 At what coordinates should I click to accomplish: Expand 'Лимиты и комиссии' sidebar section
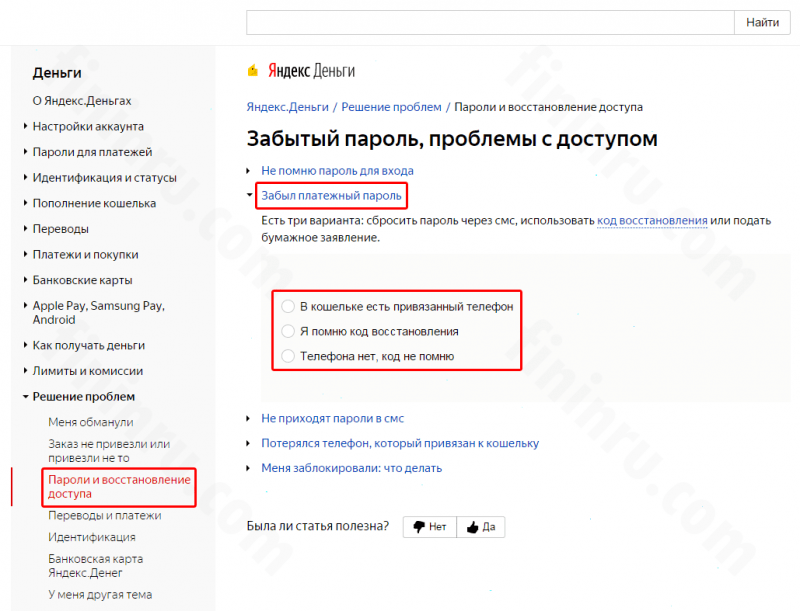[x=25, y=370]
